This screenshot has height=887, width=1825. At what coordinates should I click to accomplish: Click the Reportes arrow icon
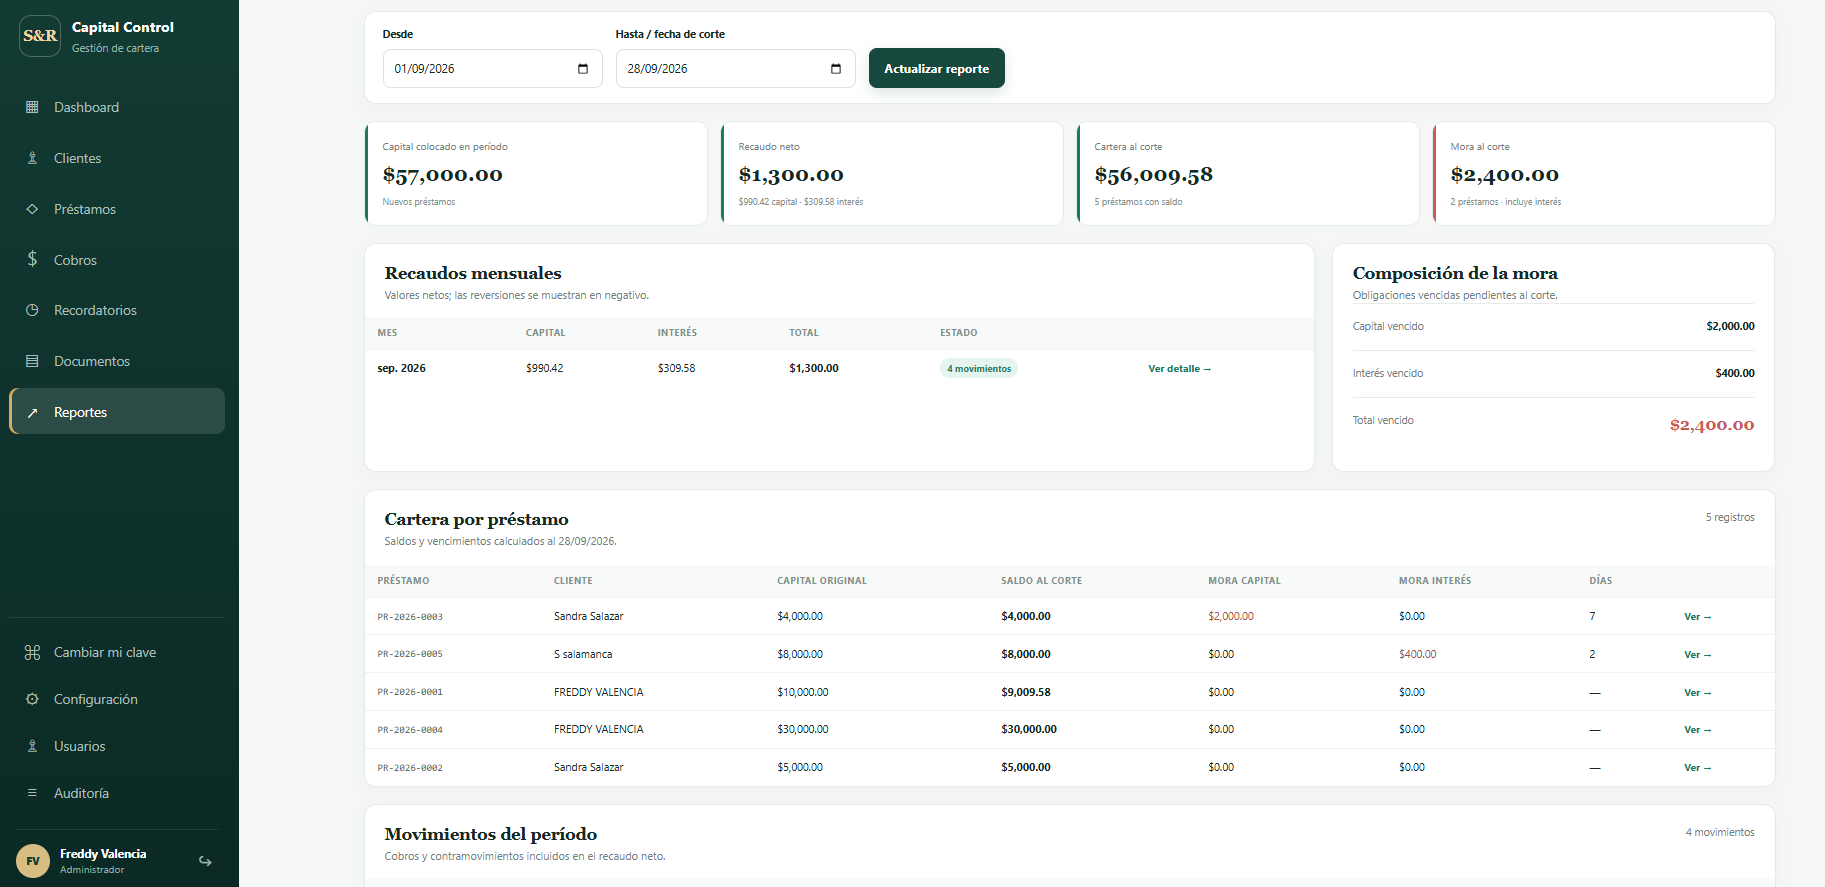(x=32, y=412)
